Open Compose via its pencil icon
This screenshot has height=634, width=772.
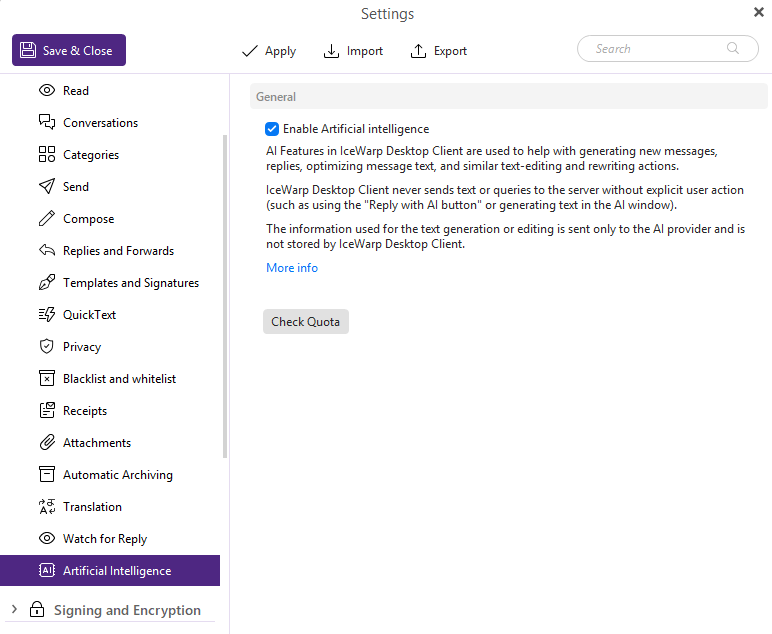click(x=46, y=219)
